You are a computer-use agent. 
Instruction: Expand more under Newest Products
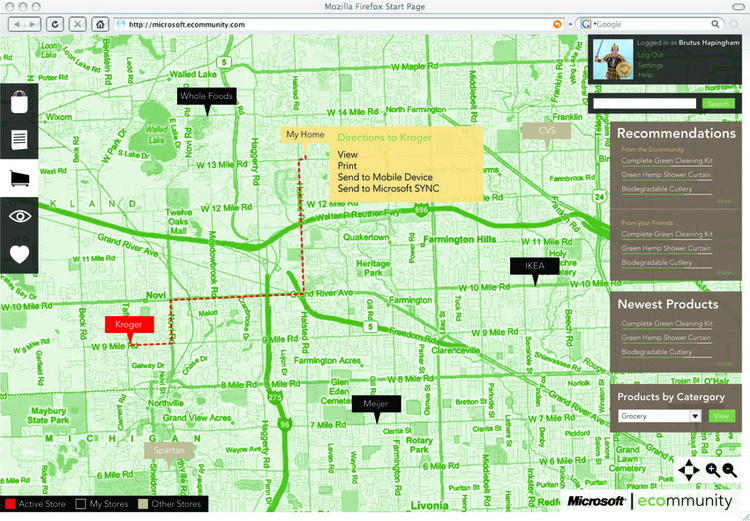click(x=724, y=365)
